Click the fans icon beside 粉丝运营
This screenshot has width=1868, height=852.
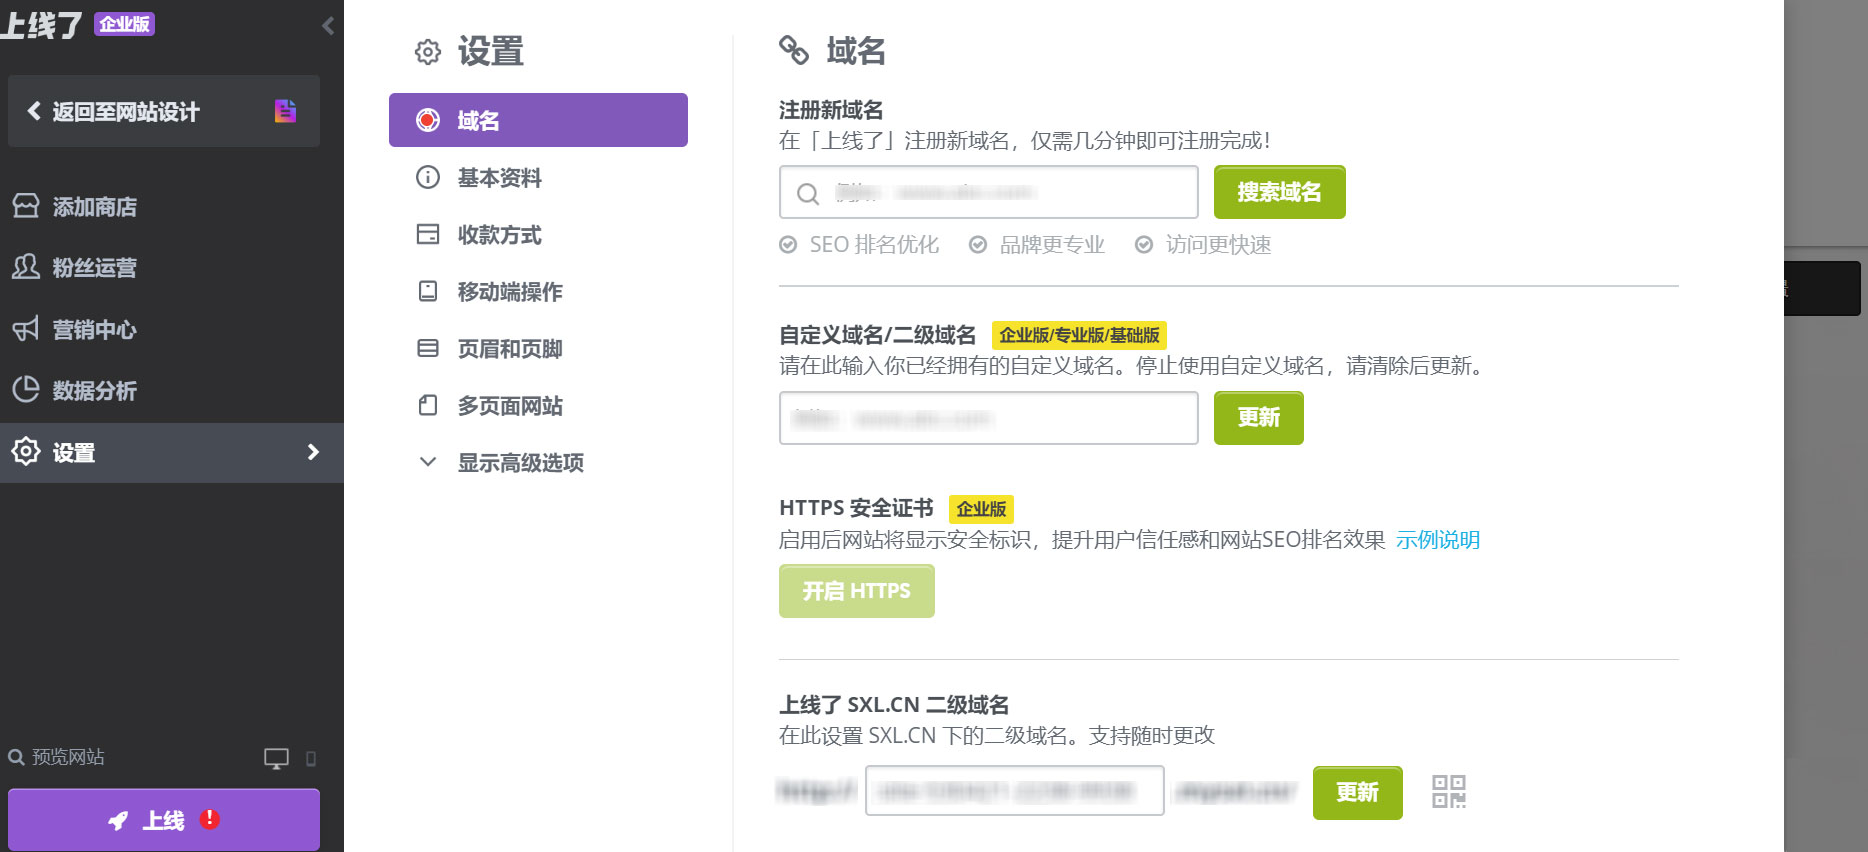point(26,267)
